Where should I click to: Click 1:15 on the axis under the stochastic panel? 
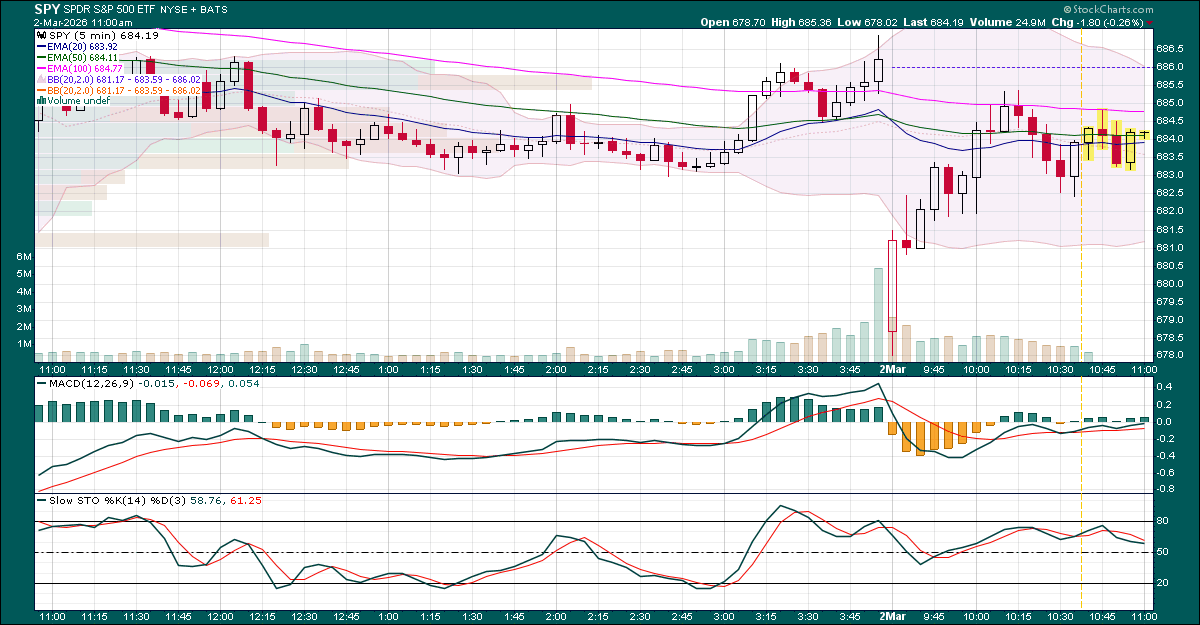[x=431, y=619]
